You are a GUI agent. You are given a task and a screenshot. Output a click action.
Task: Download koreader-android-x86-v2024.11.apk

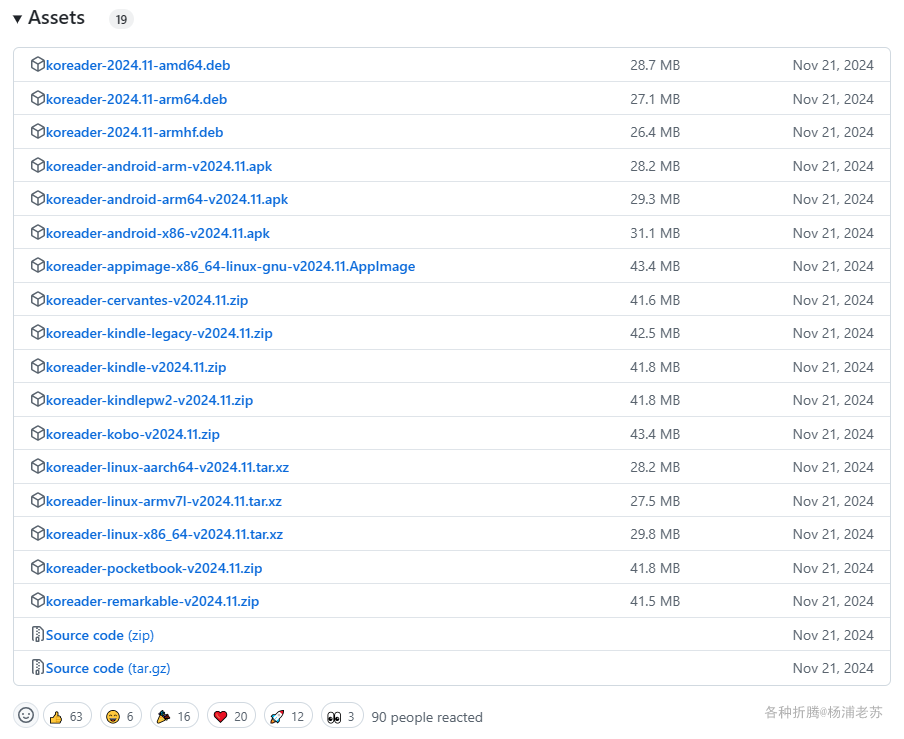[x=157, y=233]
